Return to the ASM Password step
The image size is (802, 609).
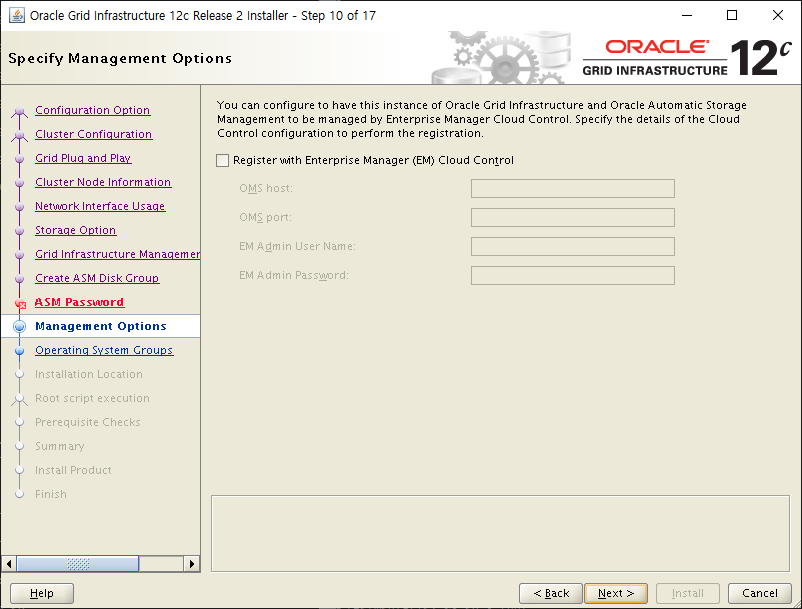[79, 302]
